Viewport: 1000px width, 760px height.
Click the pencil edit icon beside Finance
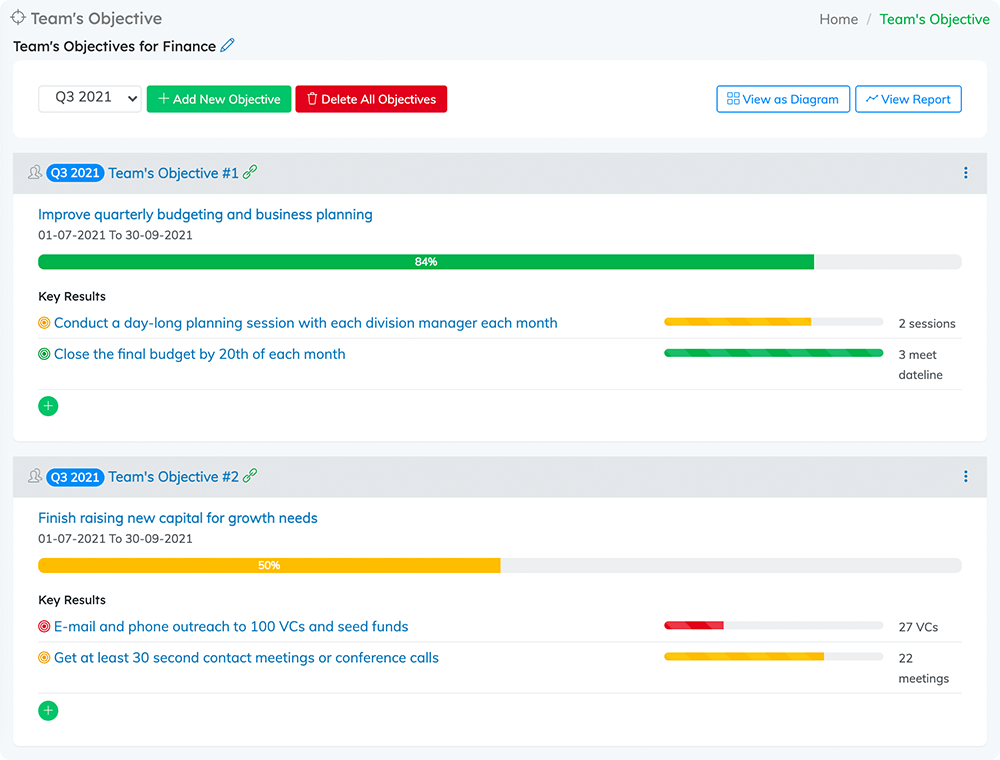[228, 45]
